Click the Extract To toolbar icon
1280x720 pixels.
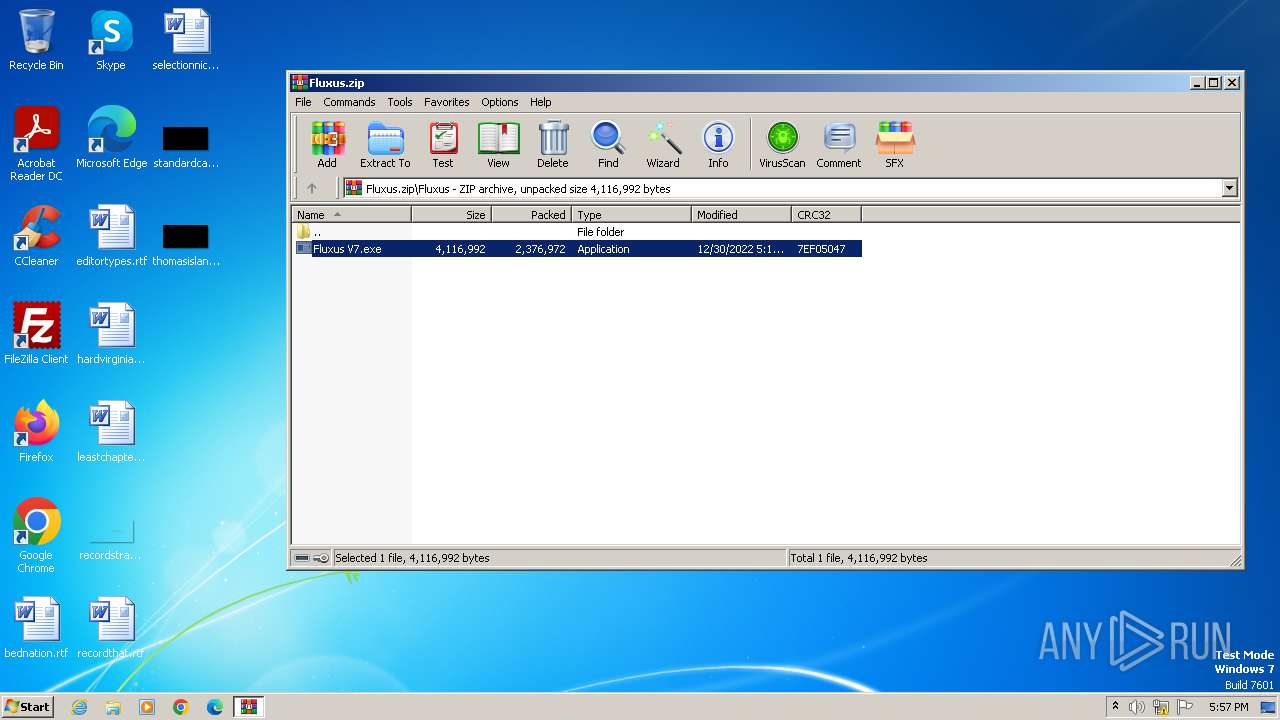[x=385, y=145]
